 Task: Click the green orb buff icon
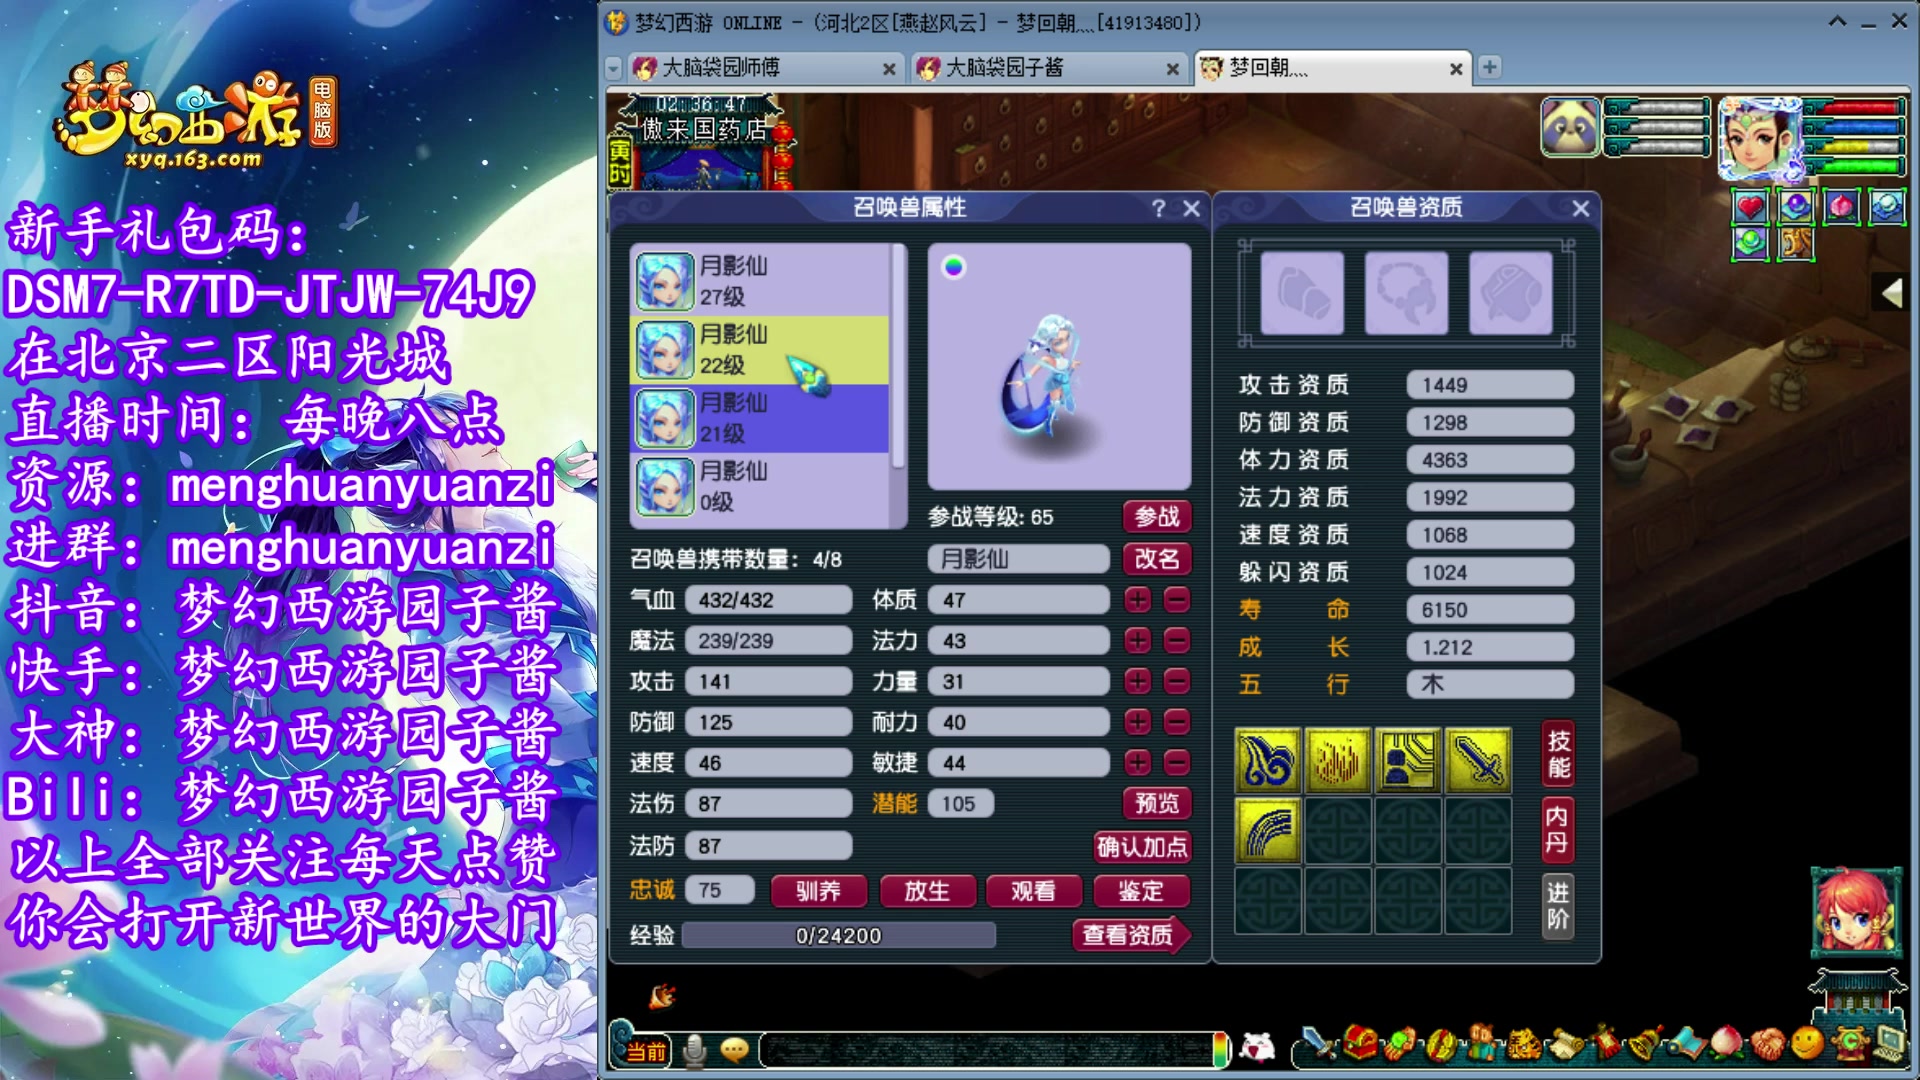(1750, 243)
